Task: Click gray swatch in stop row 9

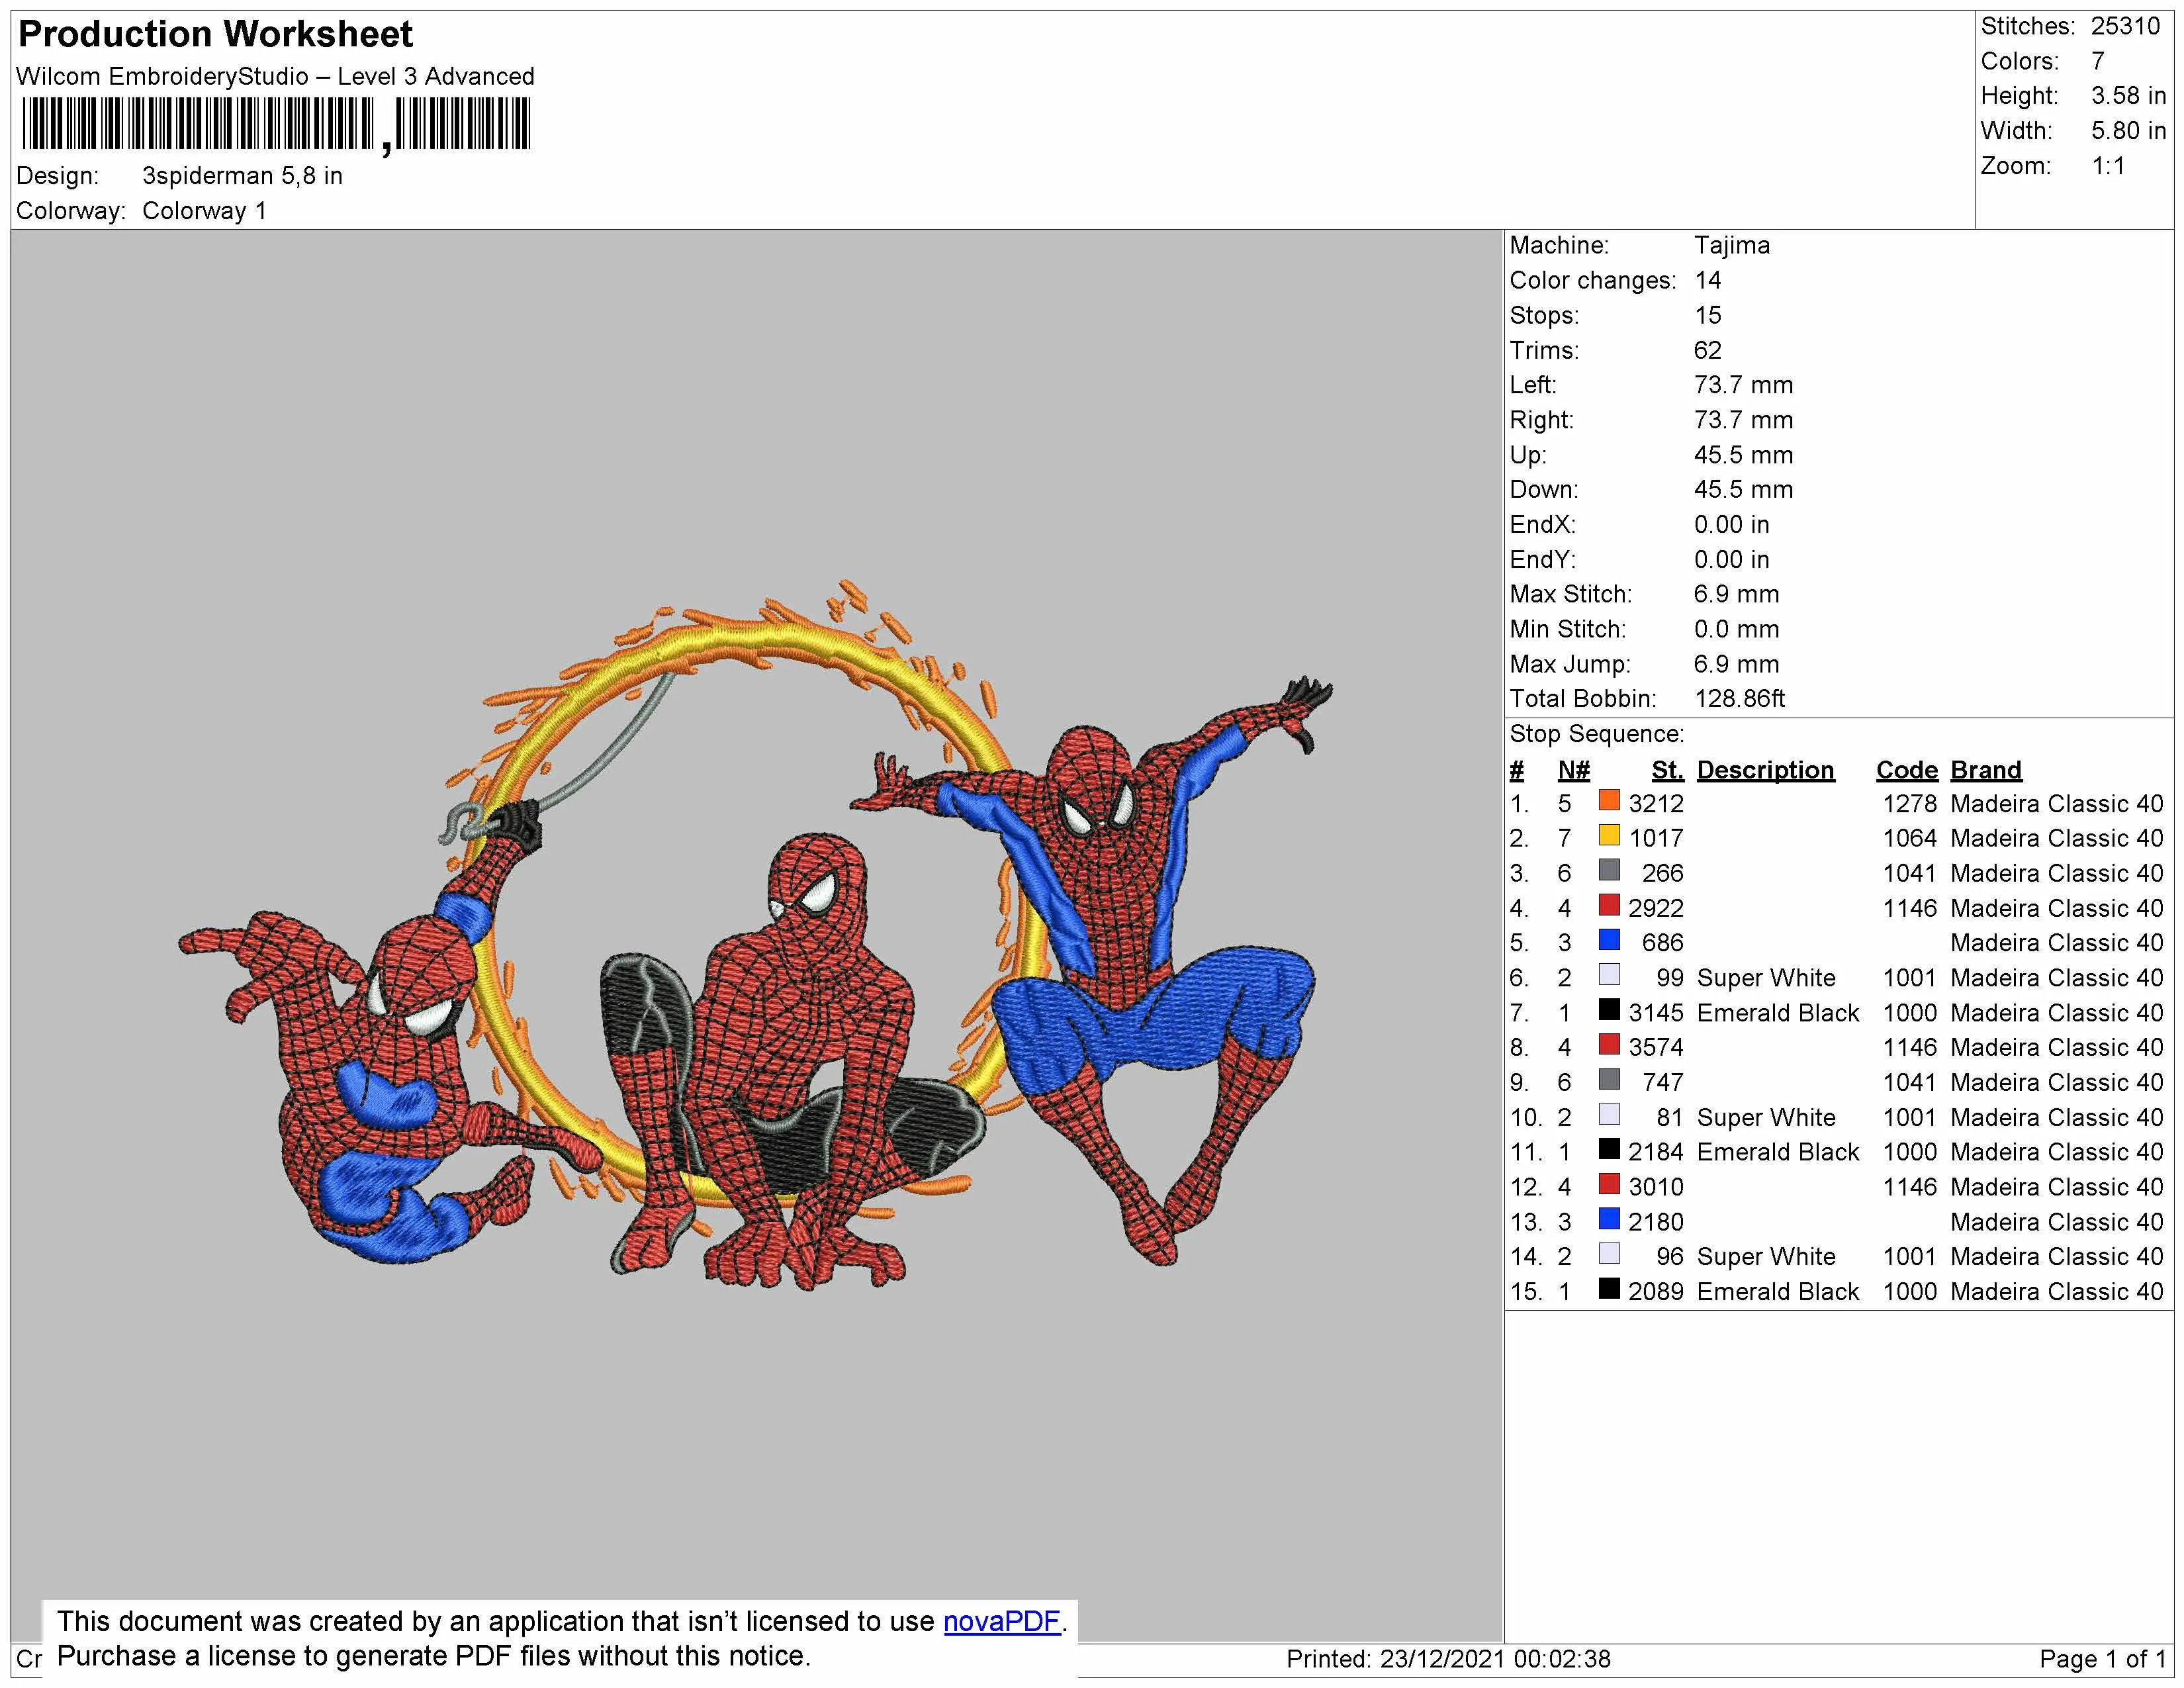Action: coord(1609,1079)
